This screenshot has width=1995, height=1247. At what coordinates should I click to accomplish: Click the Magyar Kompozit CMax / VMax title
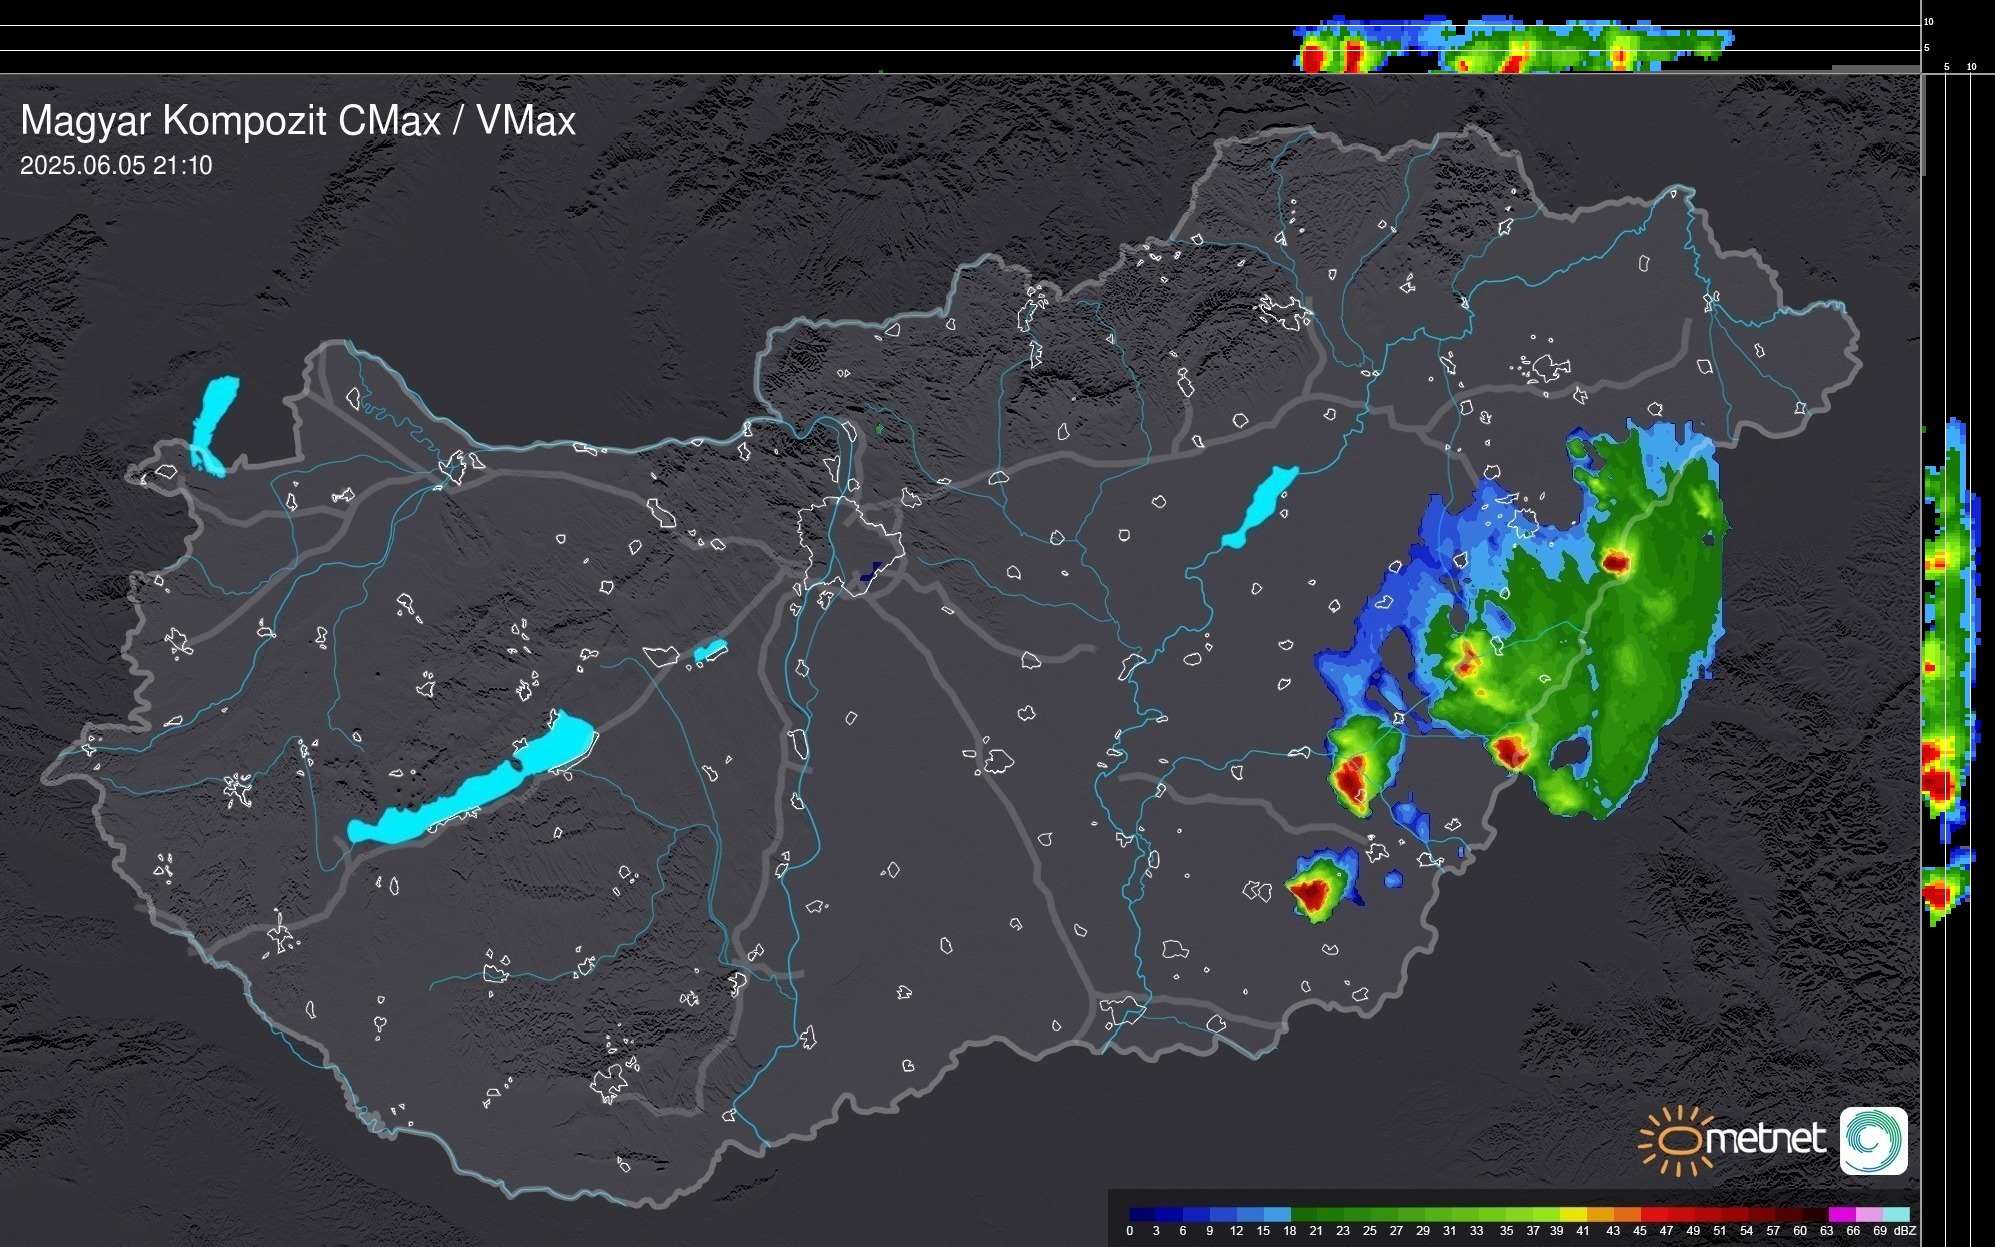pyautogui.click(x=298, y=121)
